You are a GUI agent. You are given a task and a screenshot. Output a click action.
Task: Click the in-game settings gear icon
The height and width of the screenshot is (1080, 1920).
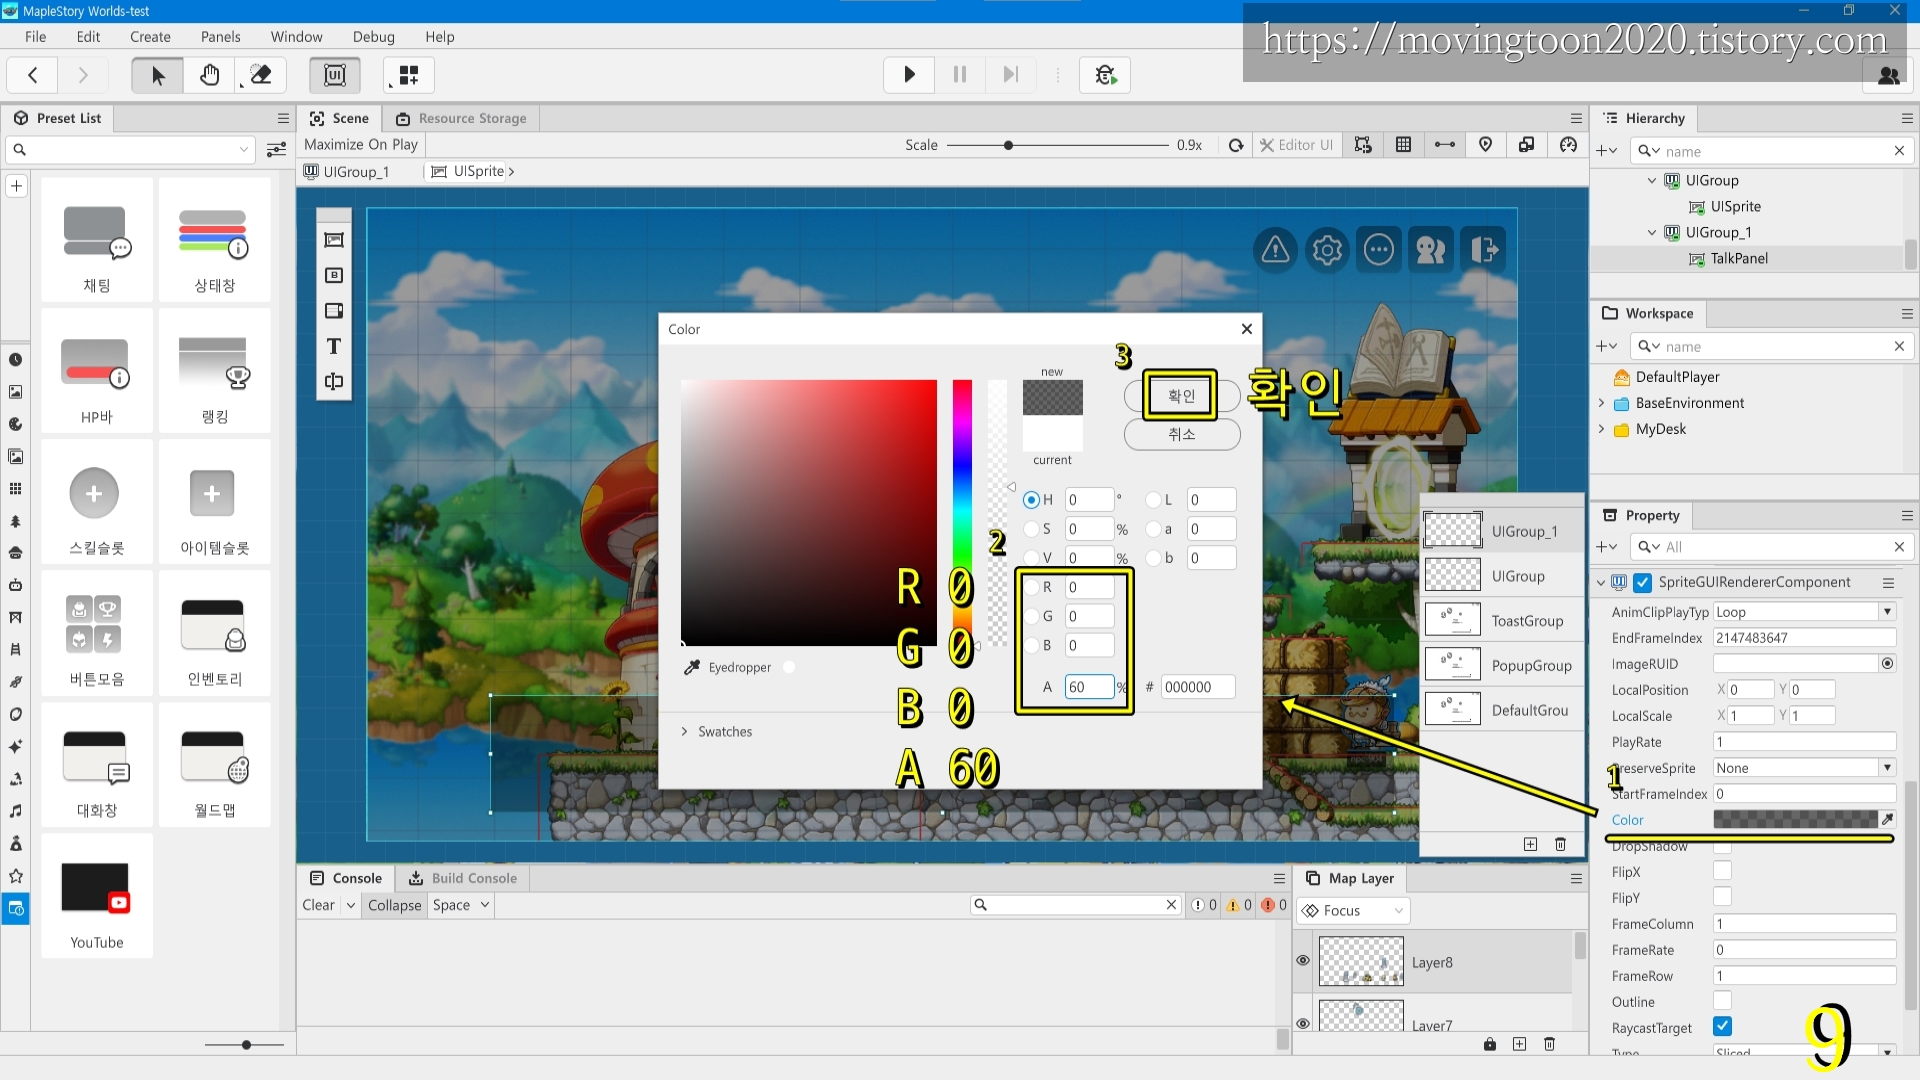1327,249
